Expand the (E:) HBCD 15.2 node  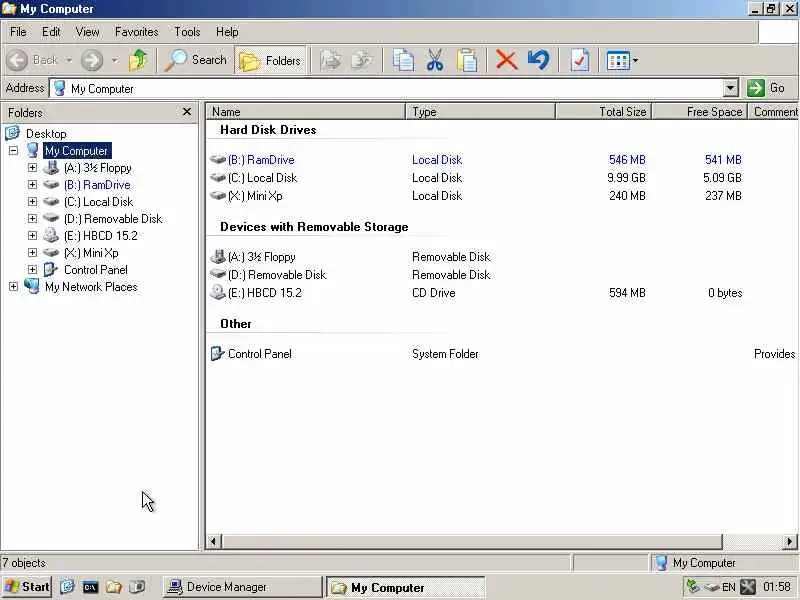click(32, 235)
